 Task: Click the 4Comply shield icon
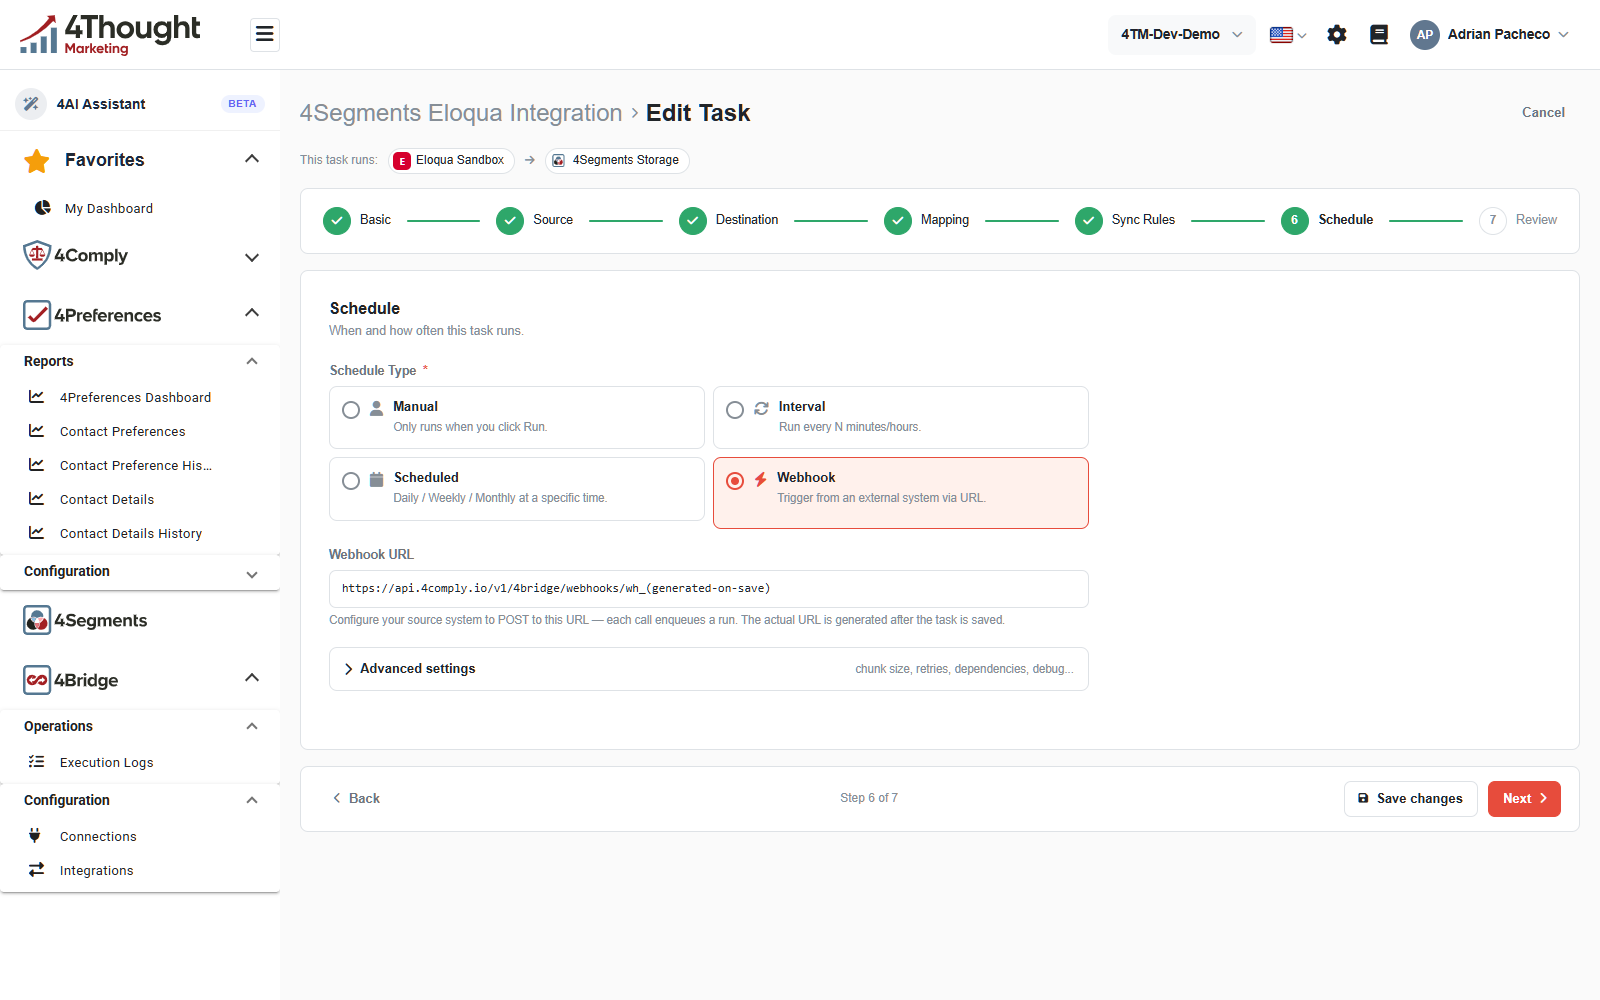(x=37, y=255)
